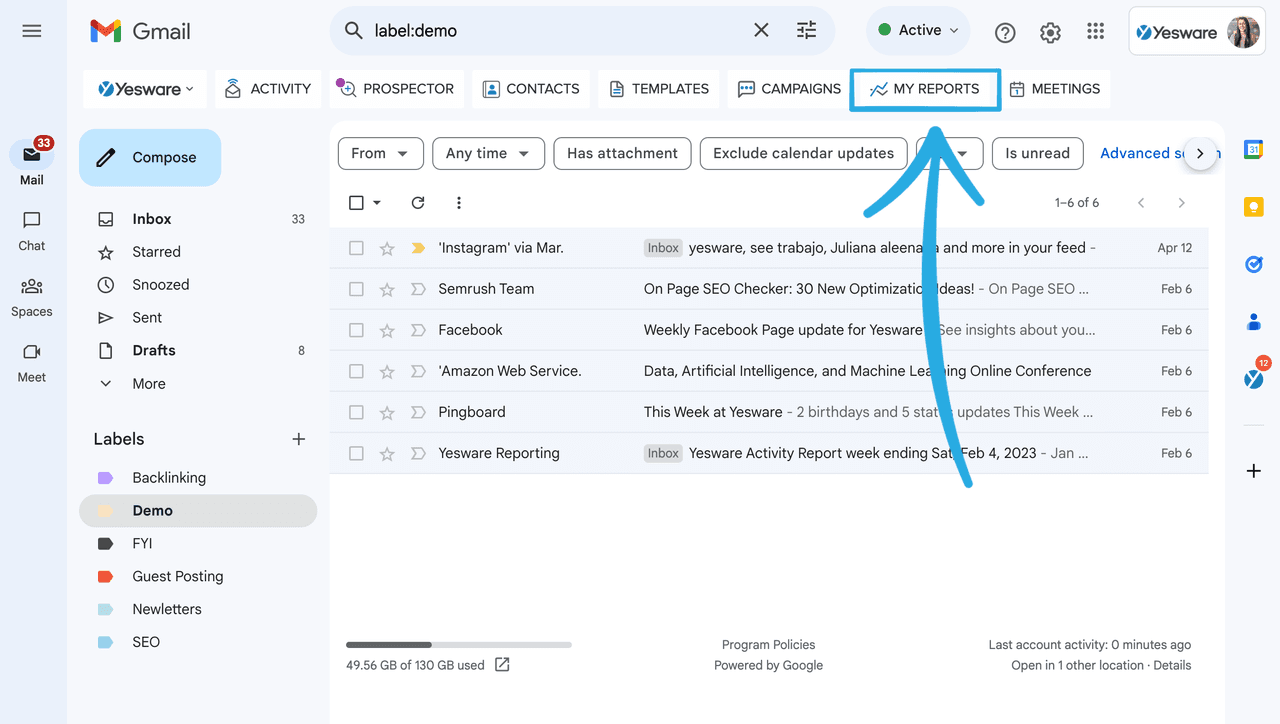Click the create new label plus icon
Viewport: 1280px width, 724px height.
pos(298,439)
